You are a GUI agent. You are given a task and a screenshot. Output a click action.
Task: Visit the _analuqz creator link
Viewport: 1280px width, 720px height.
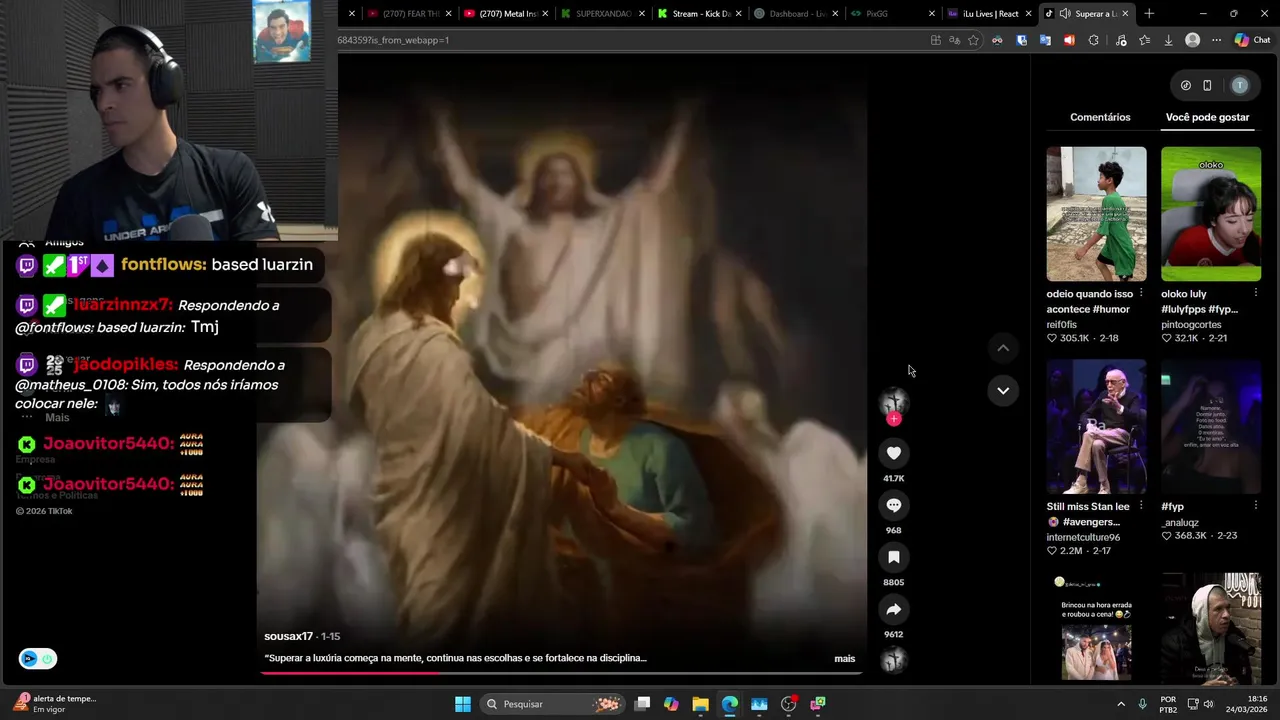pyautogui.click(x=1181, y=522)
